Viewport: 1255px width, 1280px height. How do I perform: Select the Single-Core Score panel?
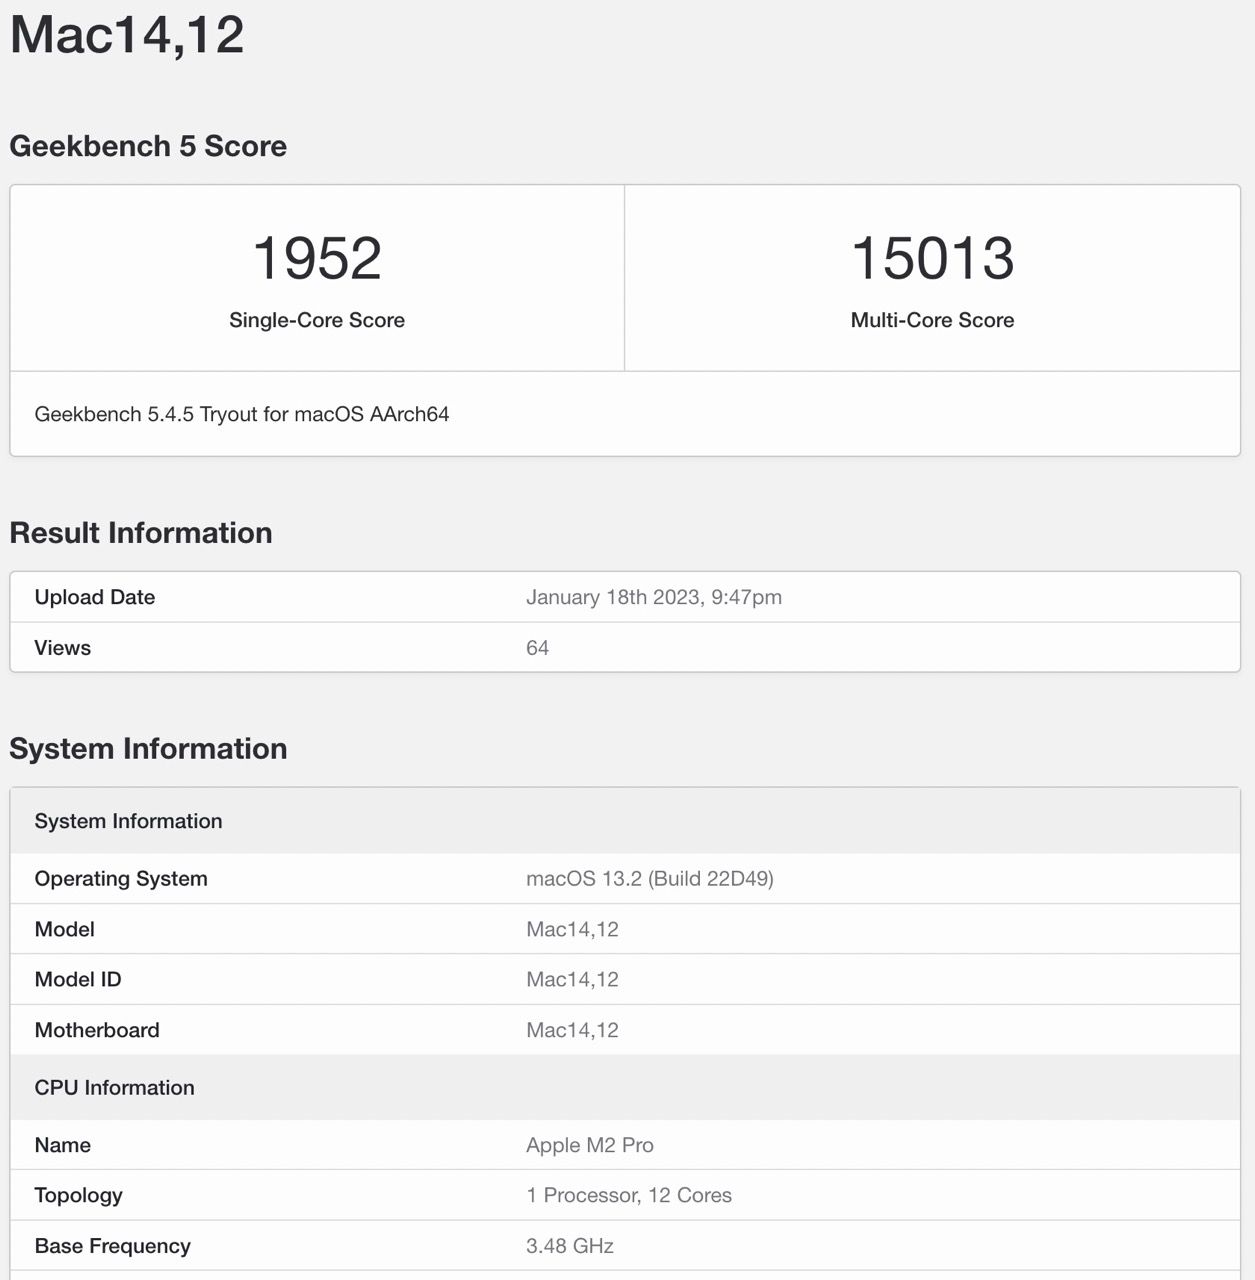316,277
